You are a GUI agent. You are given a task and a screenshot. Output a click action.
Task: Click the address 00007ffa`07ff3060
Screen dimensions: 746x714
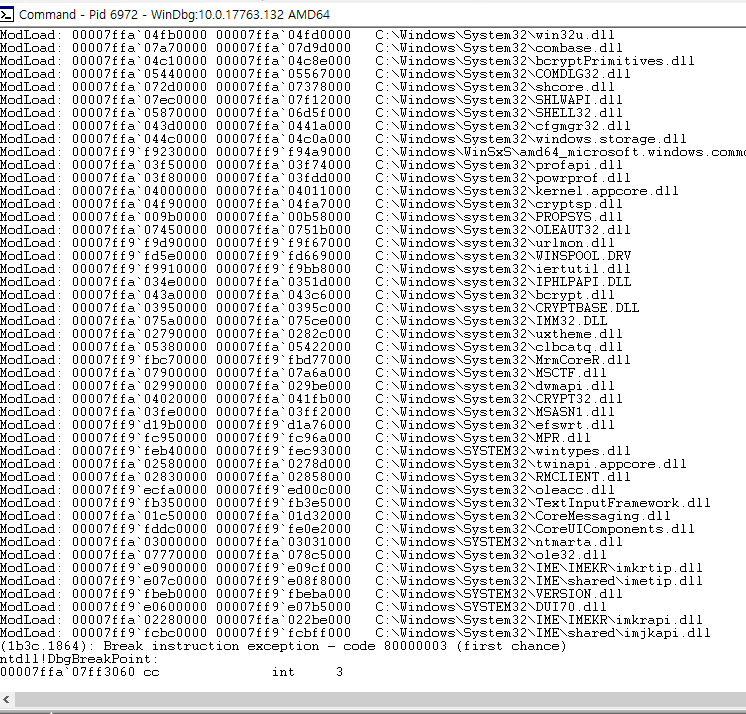pyautogui.click(x=67, y=672)
